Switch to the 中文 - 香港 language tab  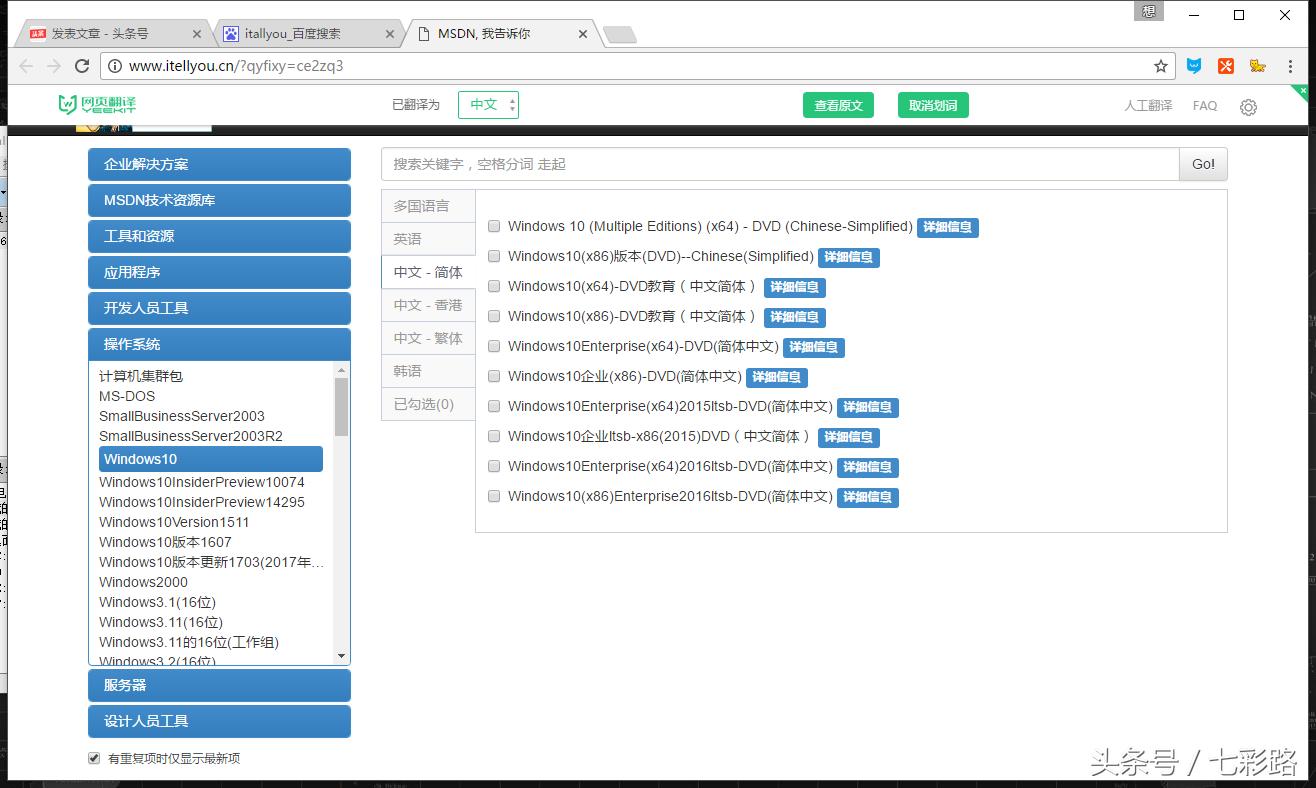point(427,305)
